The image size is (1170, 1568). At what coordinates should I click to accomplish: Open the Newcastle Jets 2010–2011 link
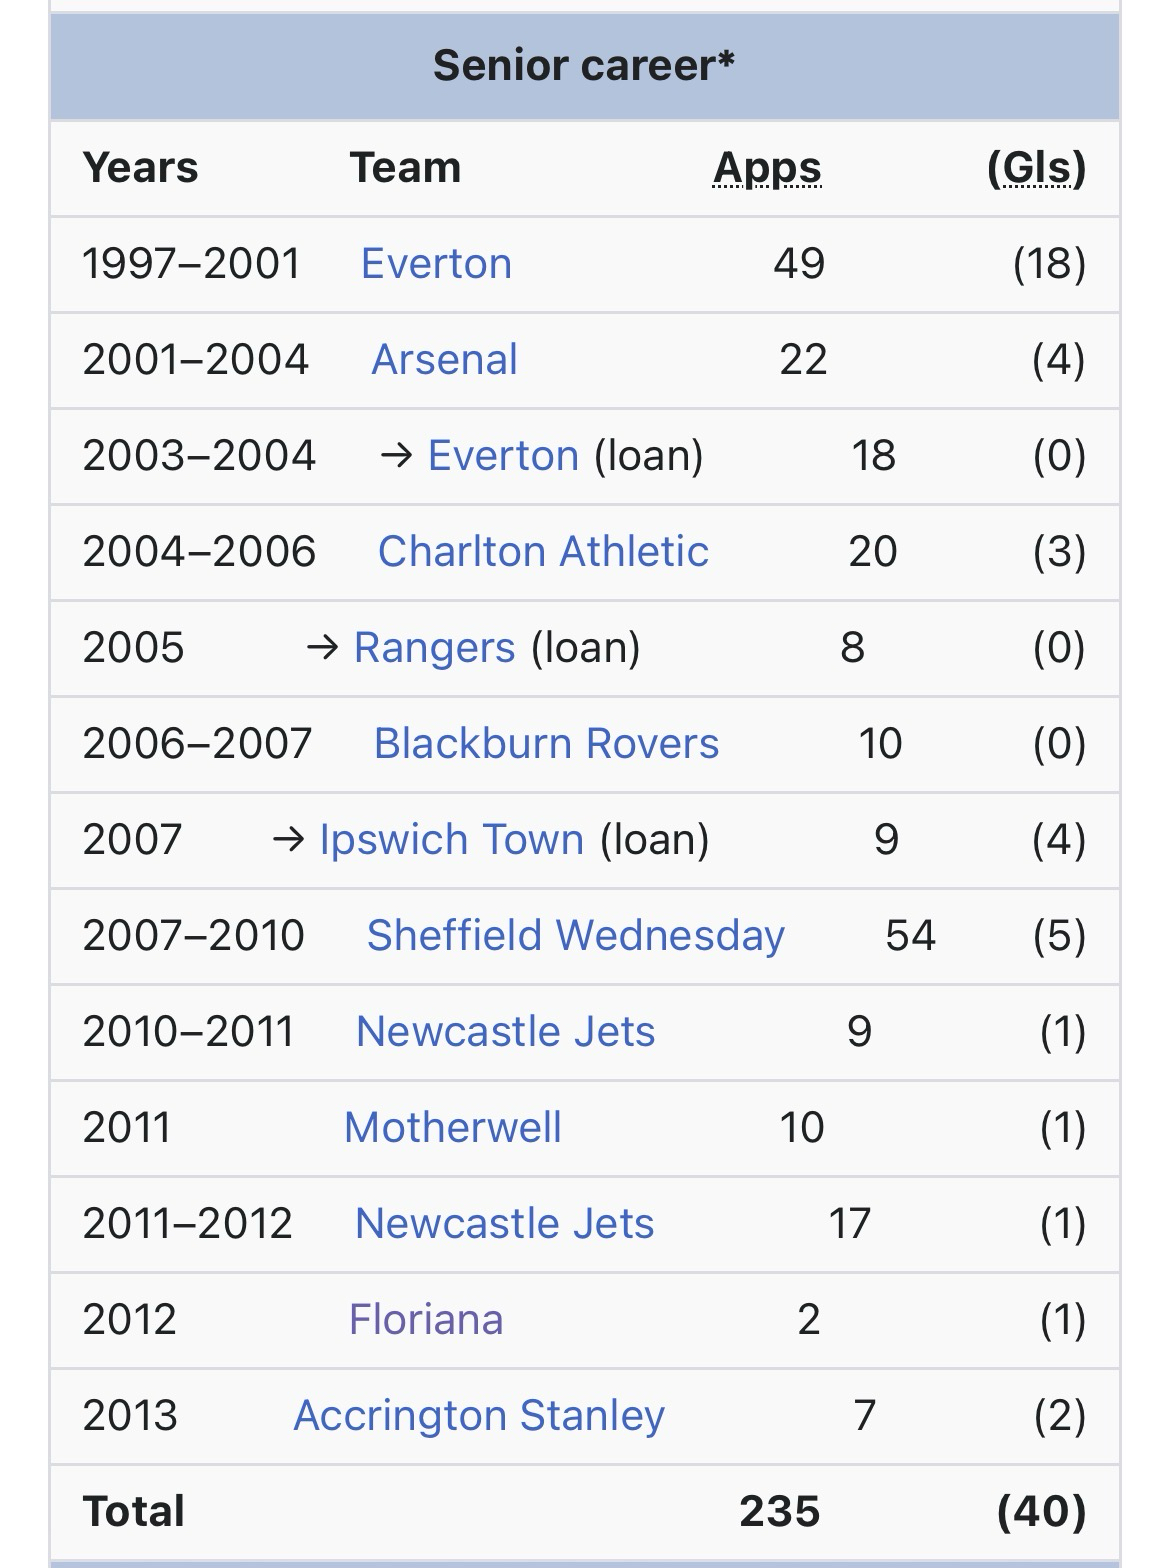click(x=505, y=1032)
